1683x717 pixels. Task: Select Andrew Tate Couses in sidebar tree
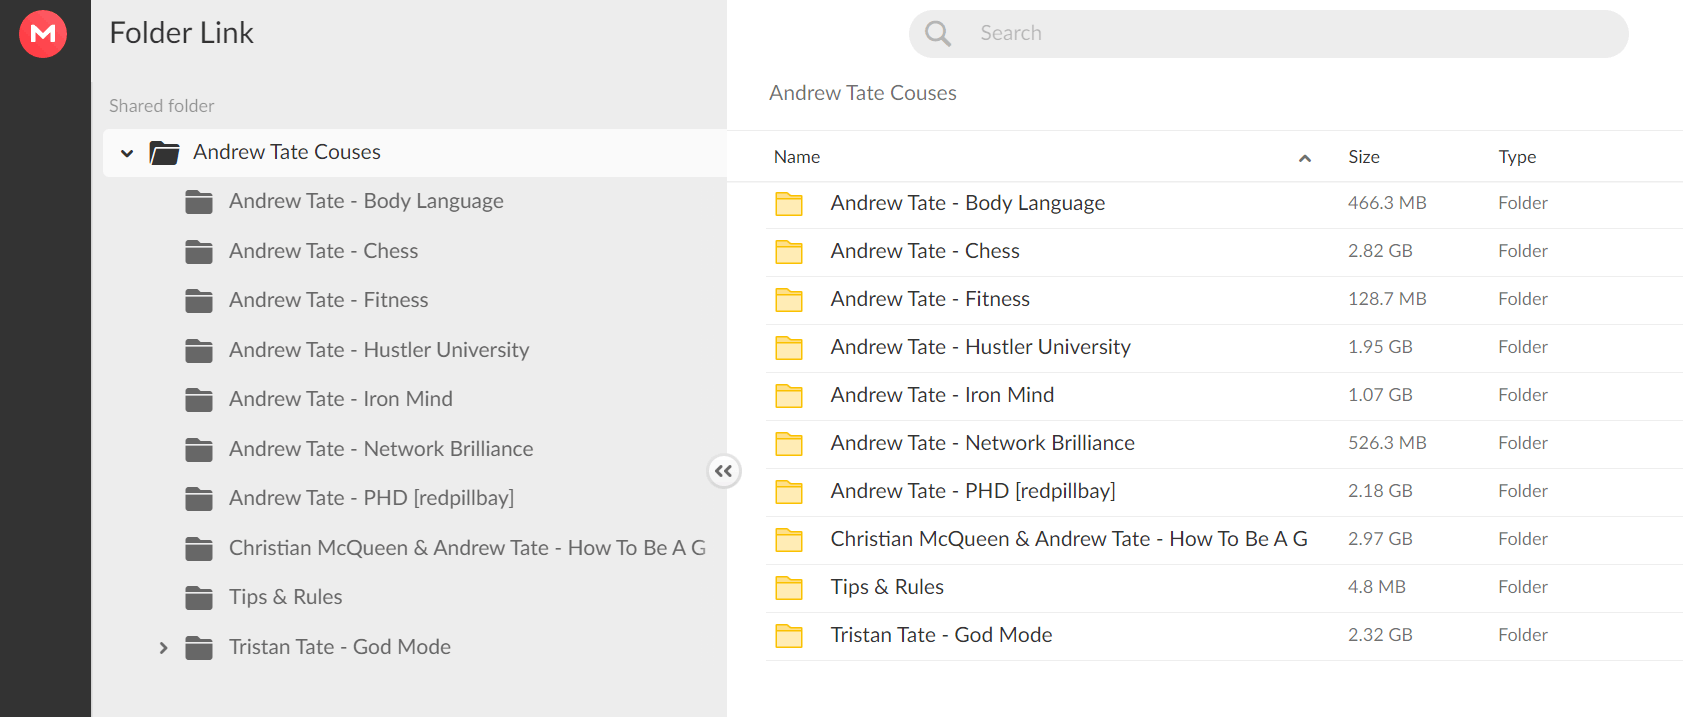287,152
